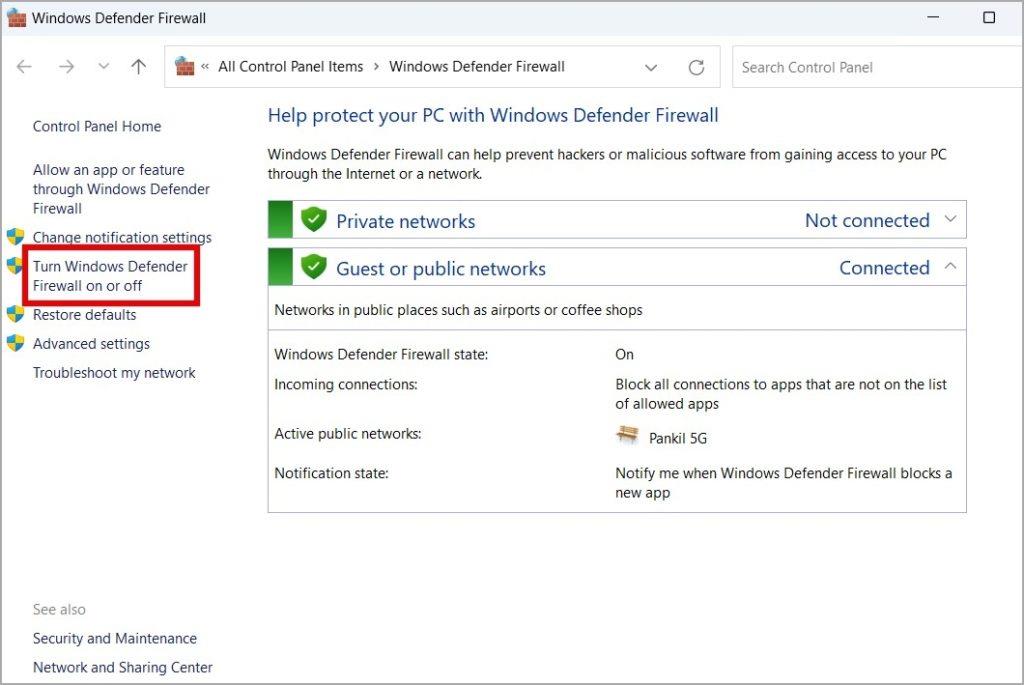Refresh the Windows Defender Firewall page
The height and width of the screenshot is (685, 1024).
click(x=696, y=67)
